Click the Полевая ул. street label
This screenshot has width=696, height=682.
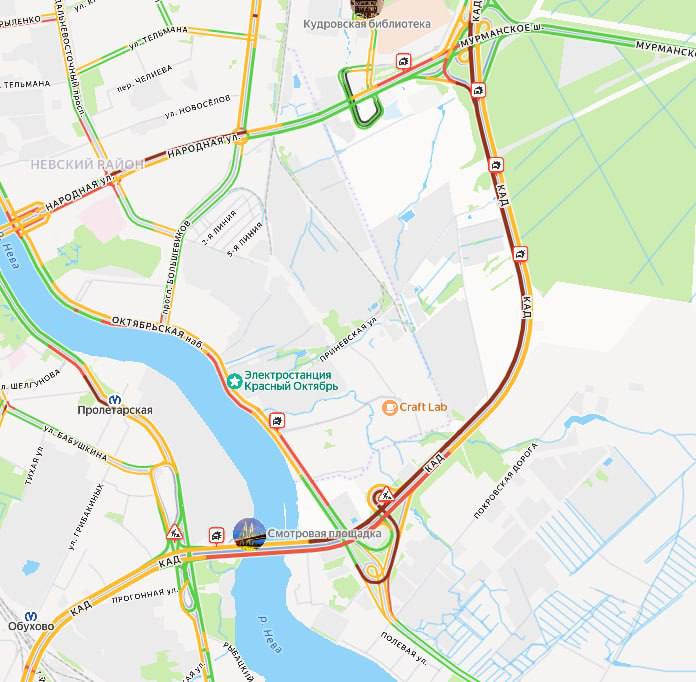[403, 649]
